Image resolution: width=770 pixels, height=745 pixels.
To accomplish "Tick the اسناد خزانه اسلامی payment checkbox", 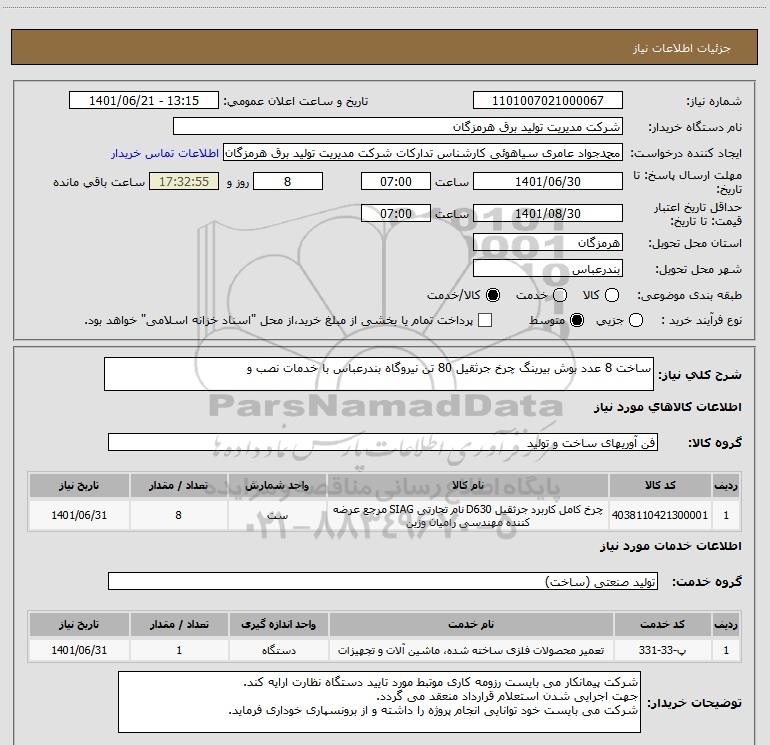I will tap(485, 320).
